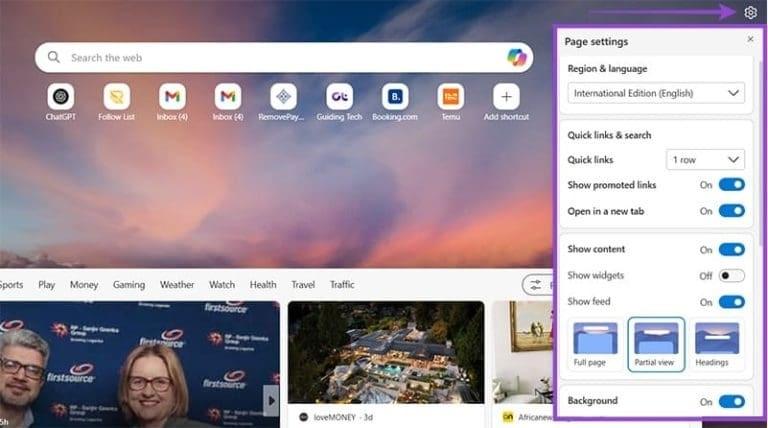Open the Travel feed tab
768x428 pixels.
[x=303, y=285]
